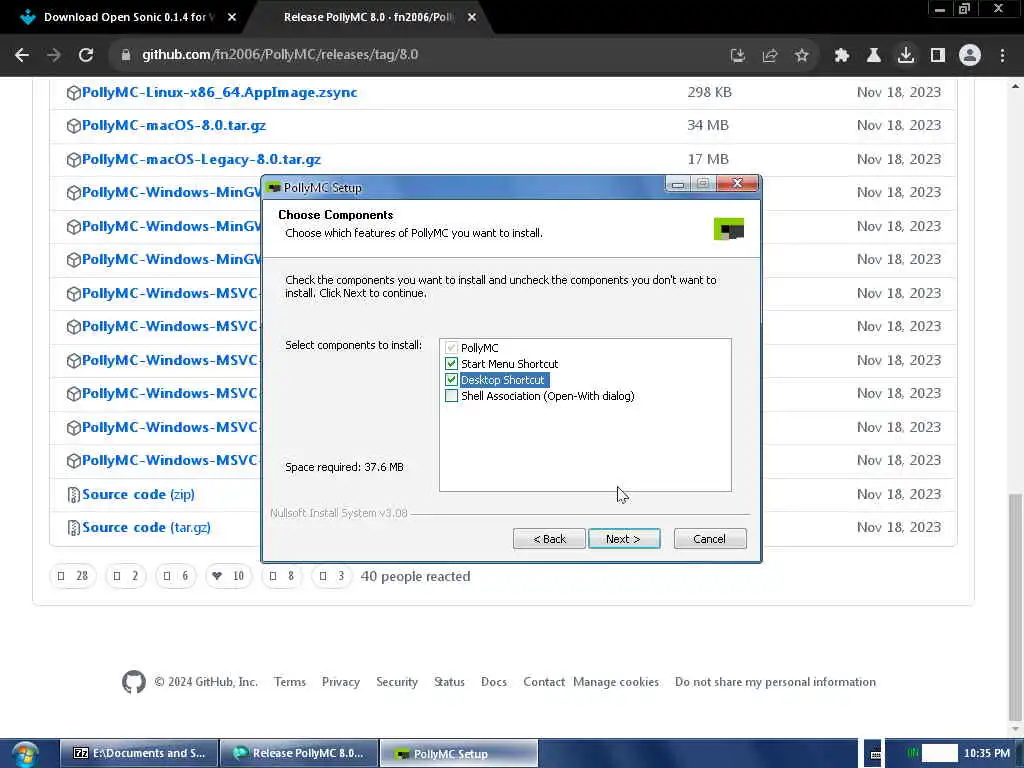
Task: Download PollyMC-macOS-8.0.tar.gz
Action: (174, 125)
